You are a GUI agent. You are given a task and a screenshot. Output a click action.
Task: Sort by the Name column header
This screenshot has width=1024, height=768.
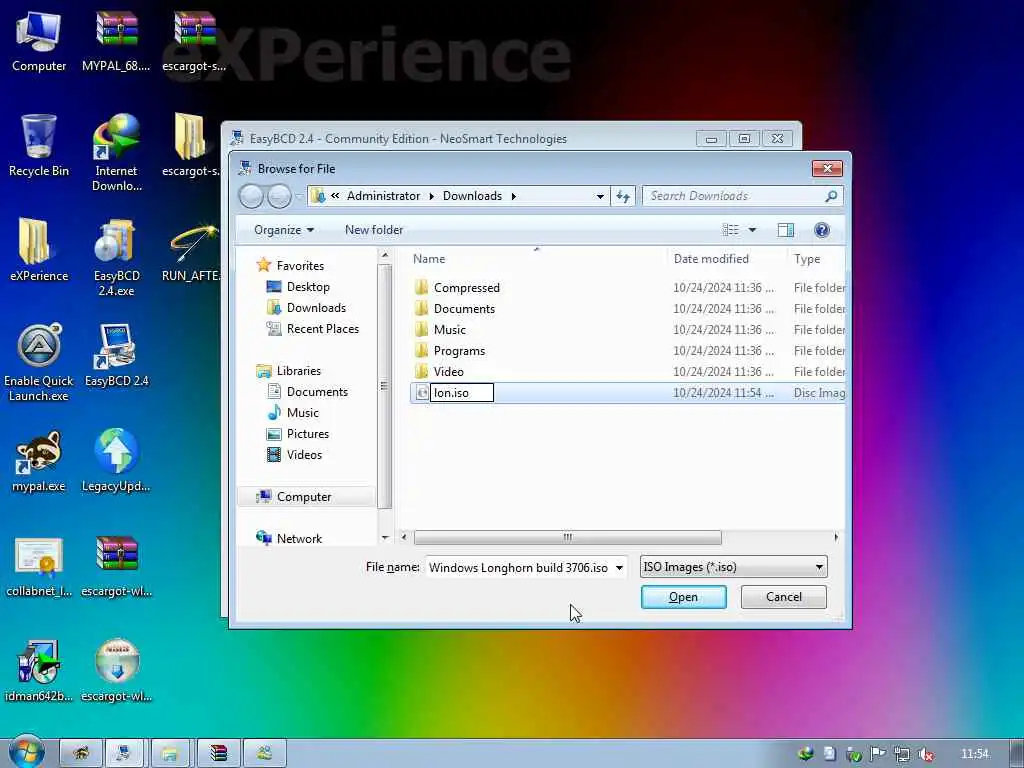(428, 259)
